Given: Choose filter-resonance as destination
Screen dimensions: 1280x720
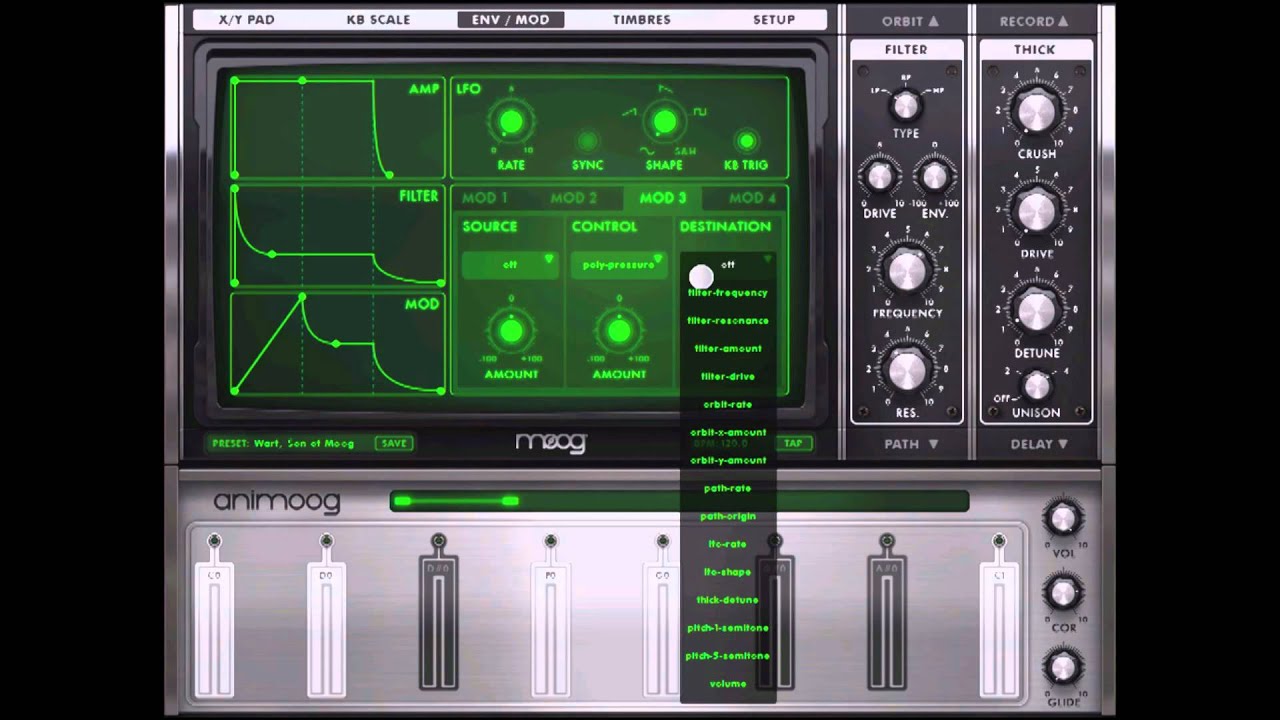Looking at the screenshot, I should point(728,321).
